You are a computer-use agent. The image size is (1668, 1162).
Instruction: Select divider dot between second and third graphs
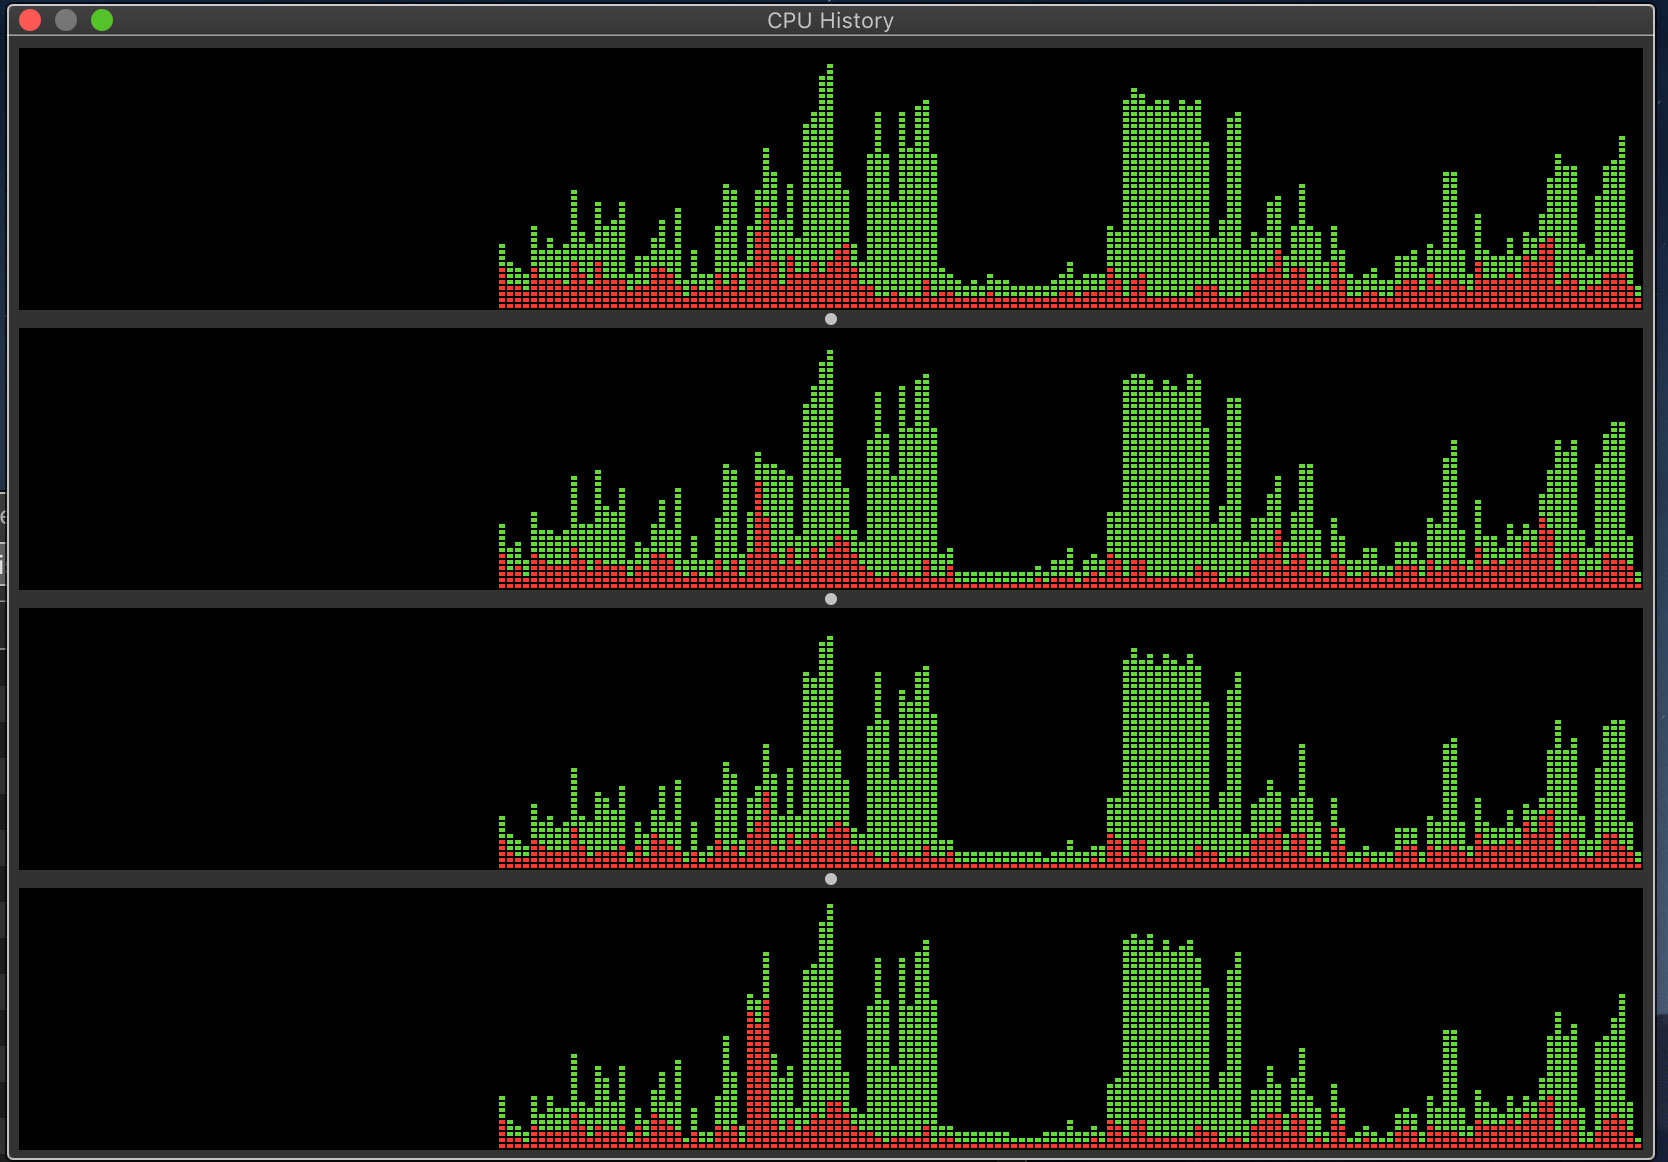tap(831, 599)
